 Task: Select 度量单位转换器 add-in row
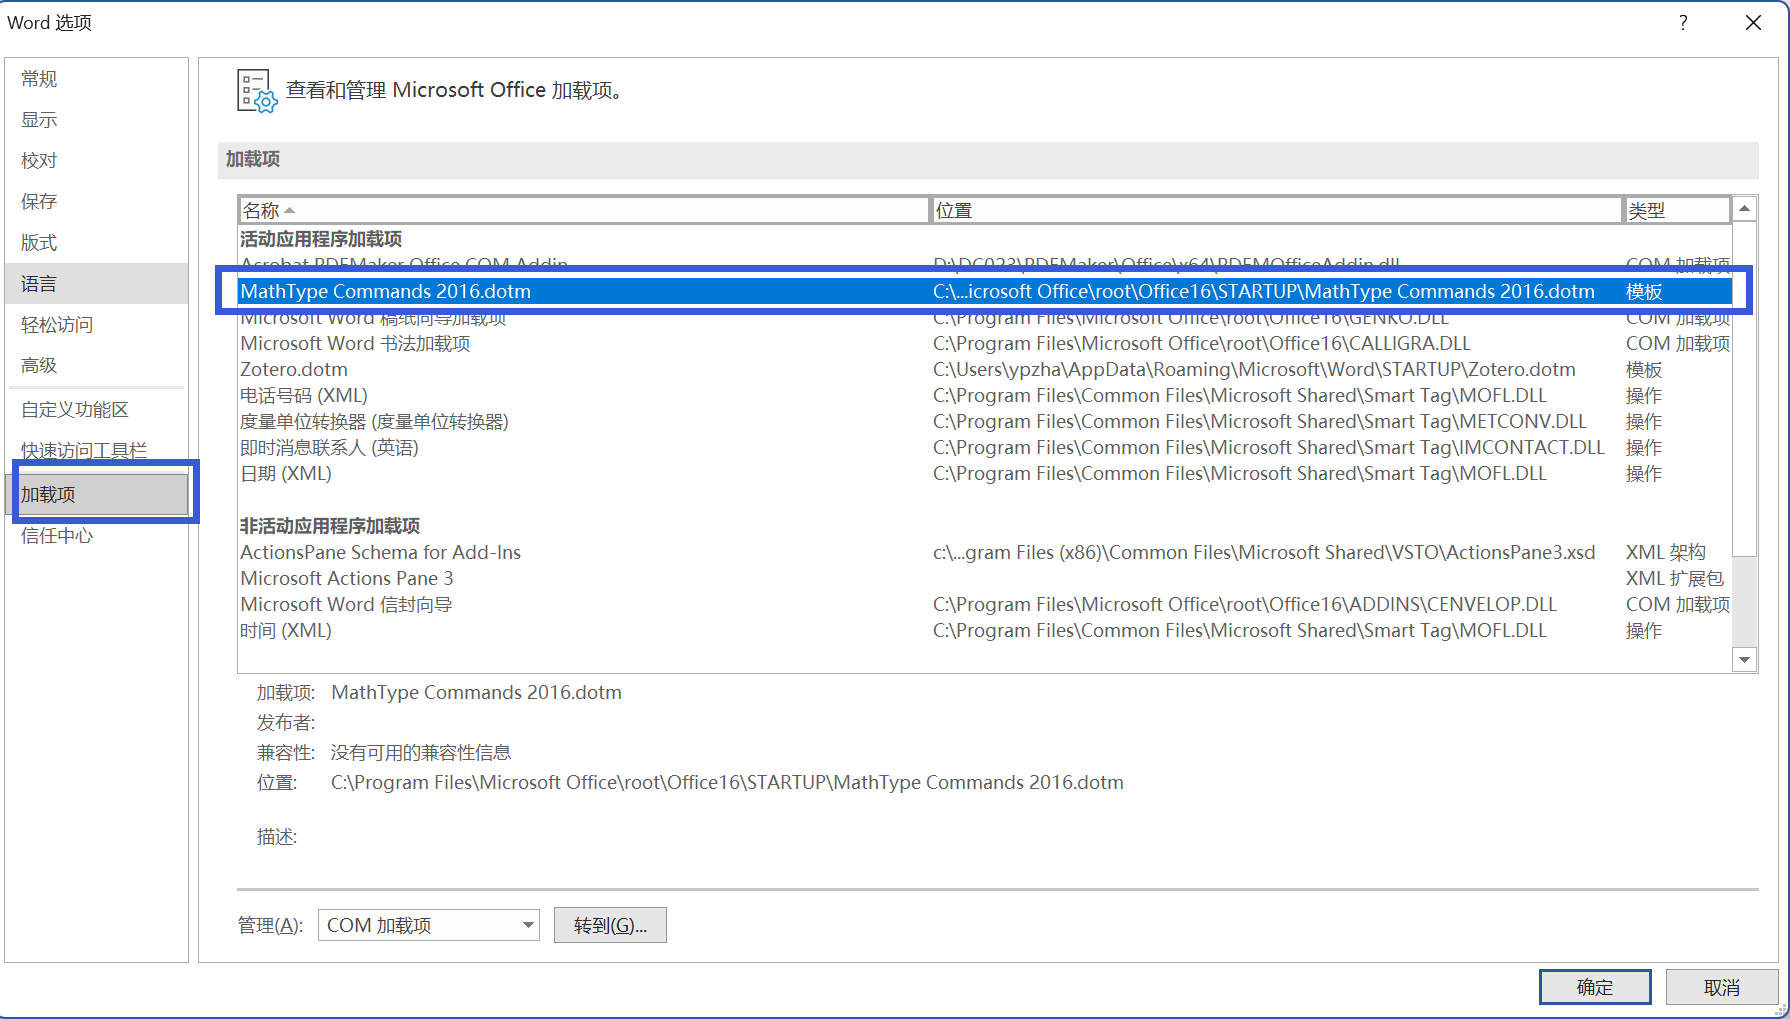(985, 421)
